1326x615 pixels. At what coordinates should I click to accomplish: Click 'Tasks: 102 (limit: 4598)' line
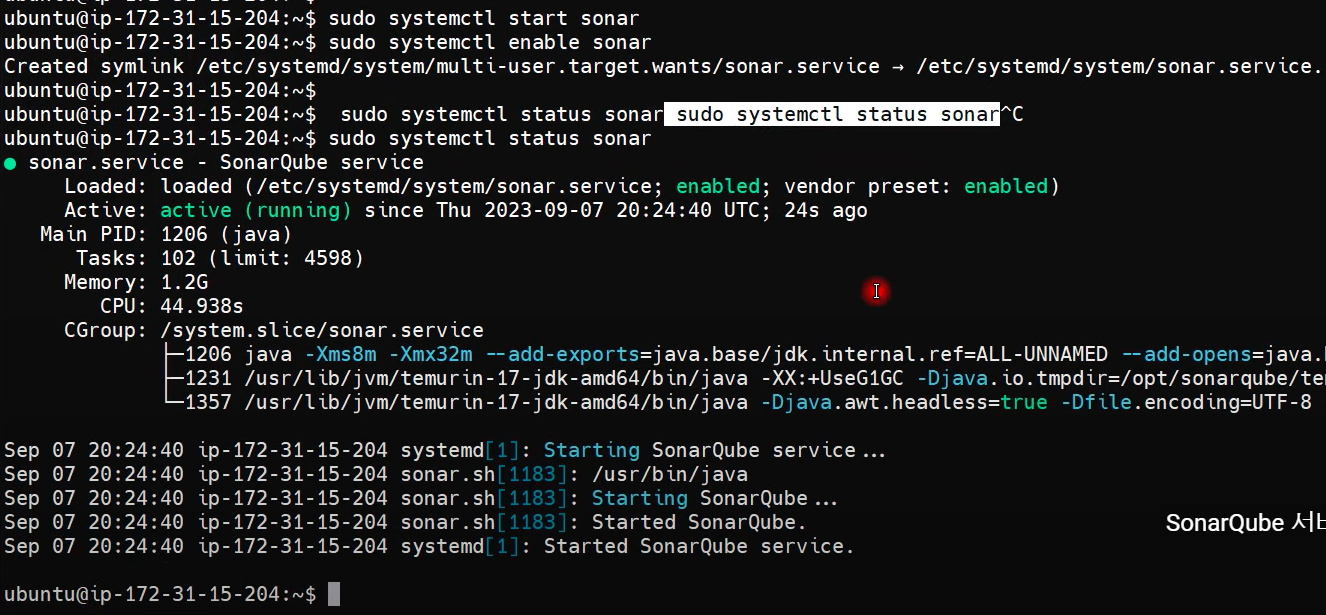click(x=220, y=258)
